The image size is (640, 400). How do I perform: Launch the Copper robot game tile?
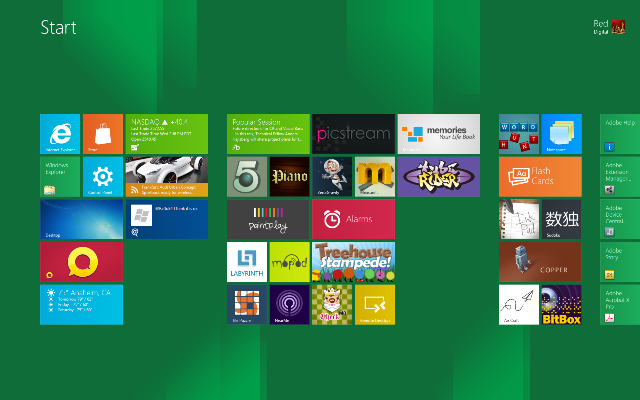point(540,262)
